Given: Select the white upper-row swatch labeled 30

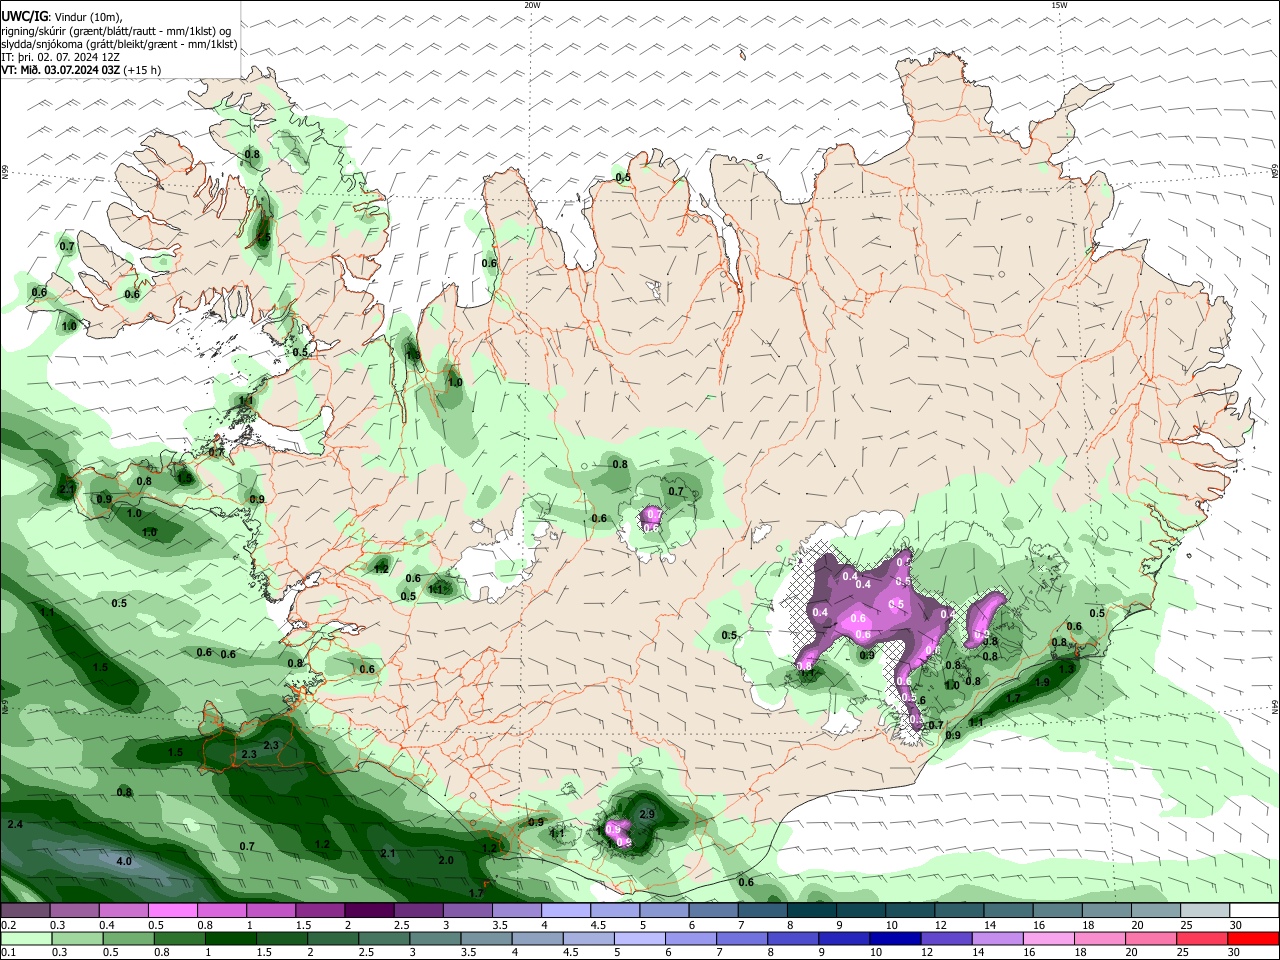Looking at the screenshot, I should coord(1253,910).
